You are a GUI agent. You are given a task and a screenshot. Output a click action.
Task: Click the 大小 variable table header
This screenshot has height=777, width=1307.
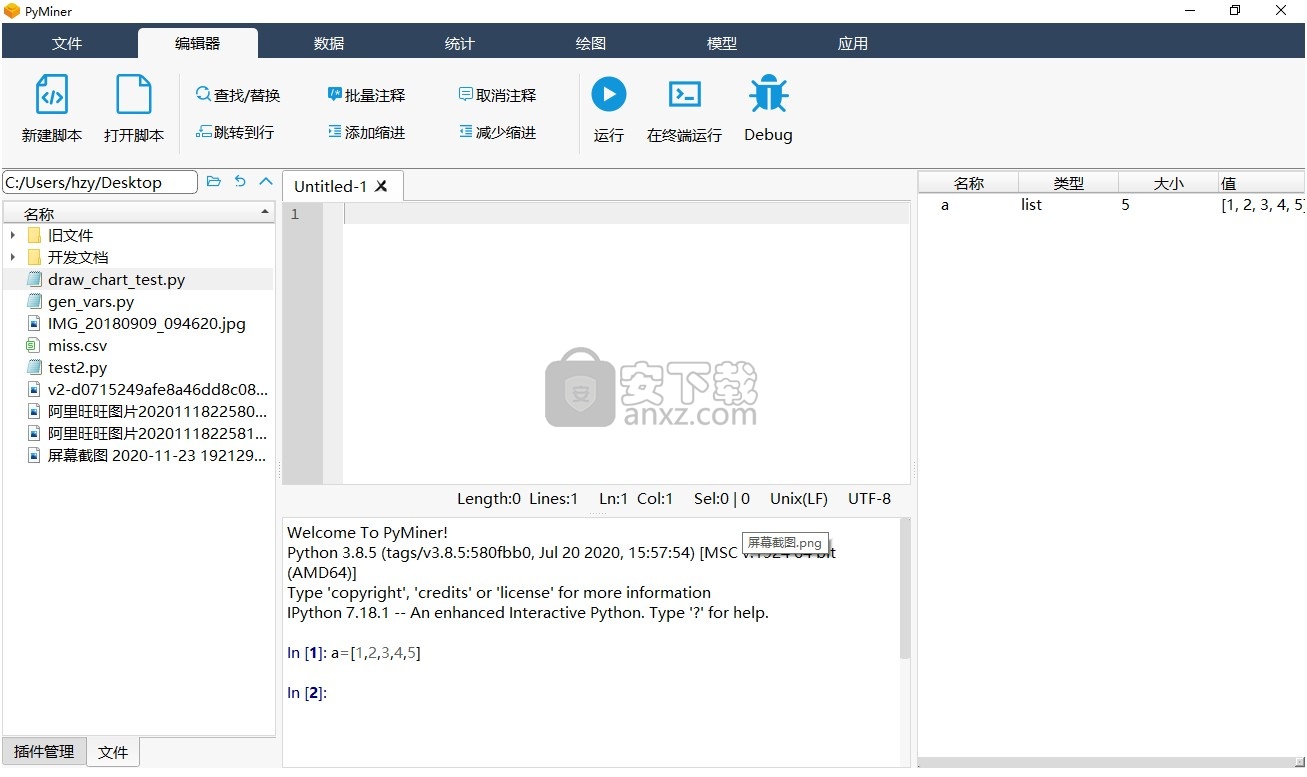pos(1169,183)
